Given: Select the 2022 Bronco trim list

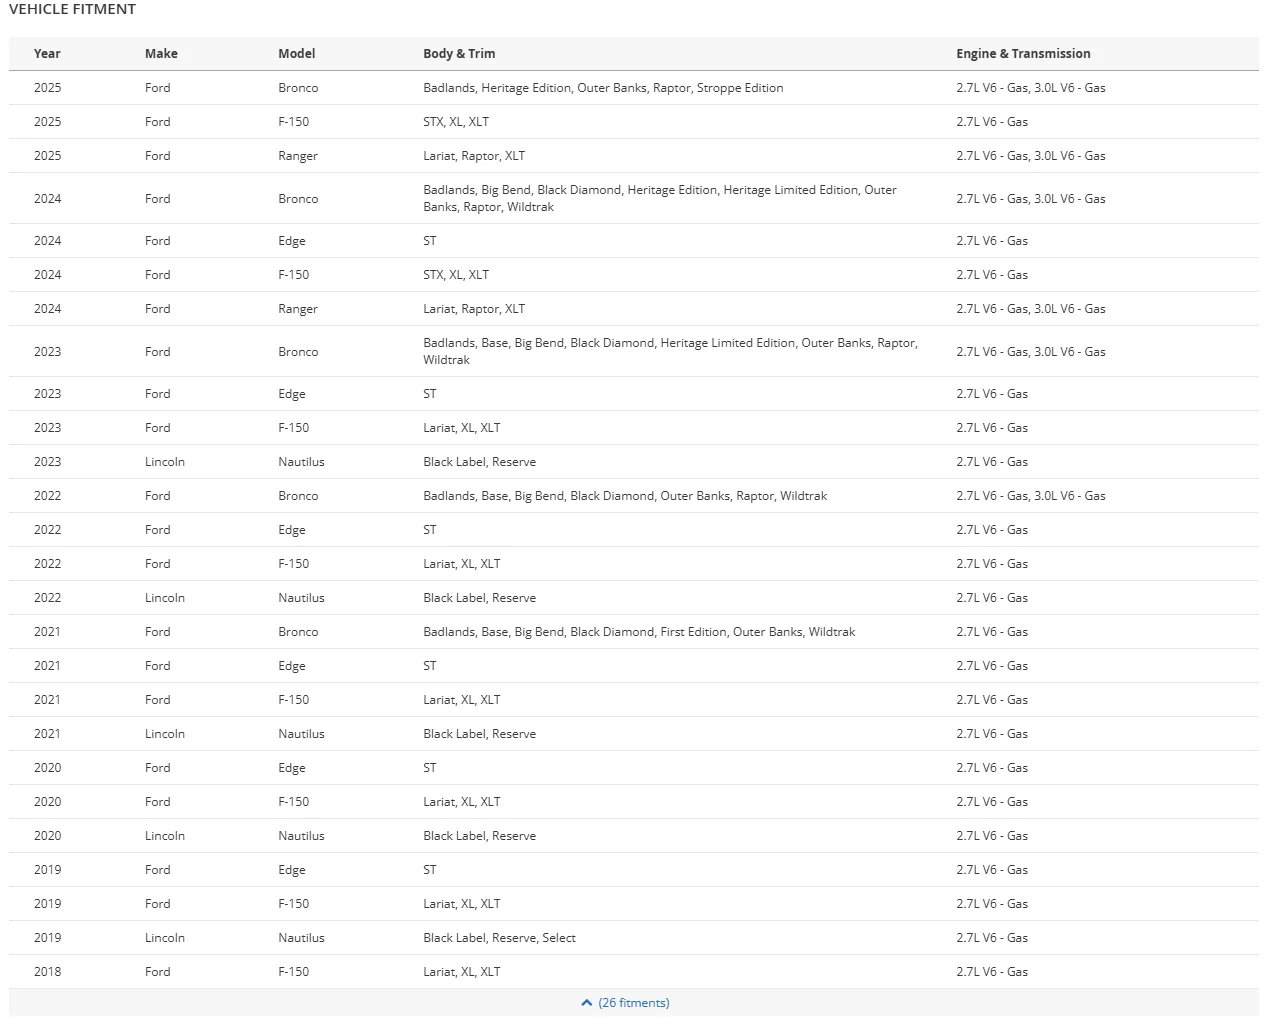Looking at the screenshot, I should (625, 496).
